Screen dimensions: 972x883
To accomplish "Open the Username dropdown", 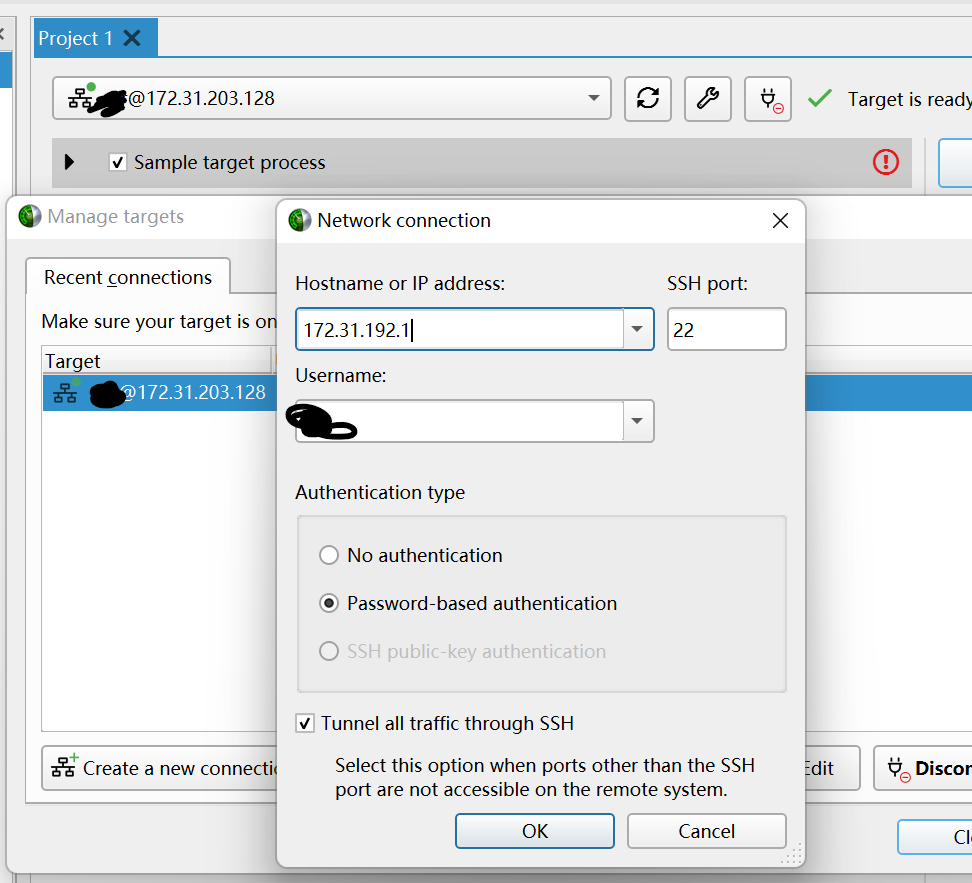I will tap(637, 421).
